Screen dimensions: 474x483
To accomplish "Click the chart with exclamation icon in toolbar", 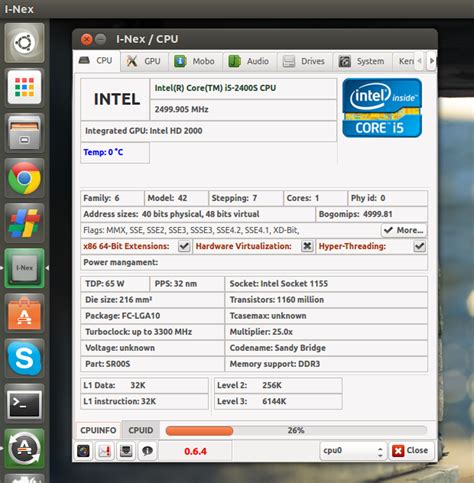I will point(105,451).
